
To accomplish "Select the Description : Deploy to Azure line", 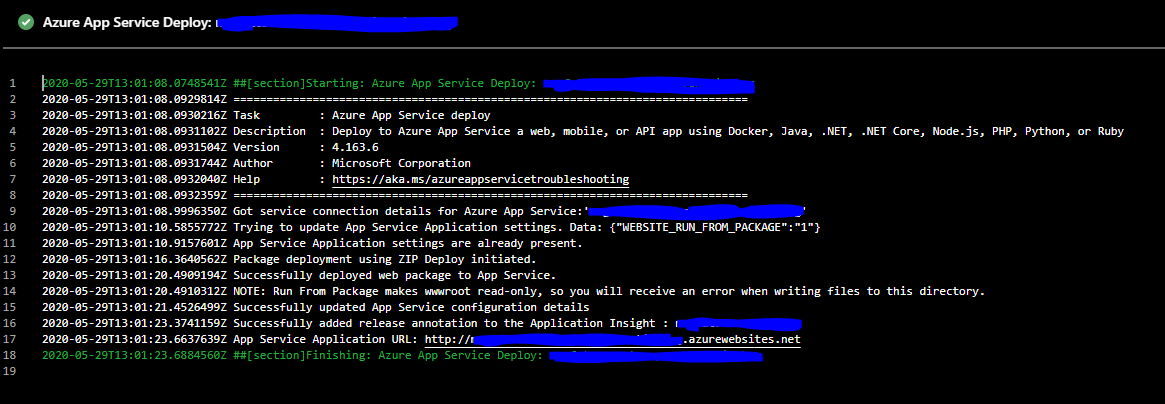I will pyautogui.click(x=582, y=131).
